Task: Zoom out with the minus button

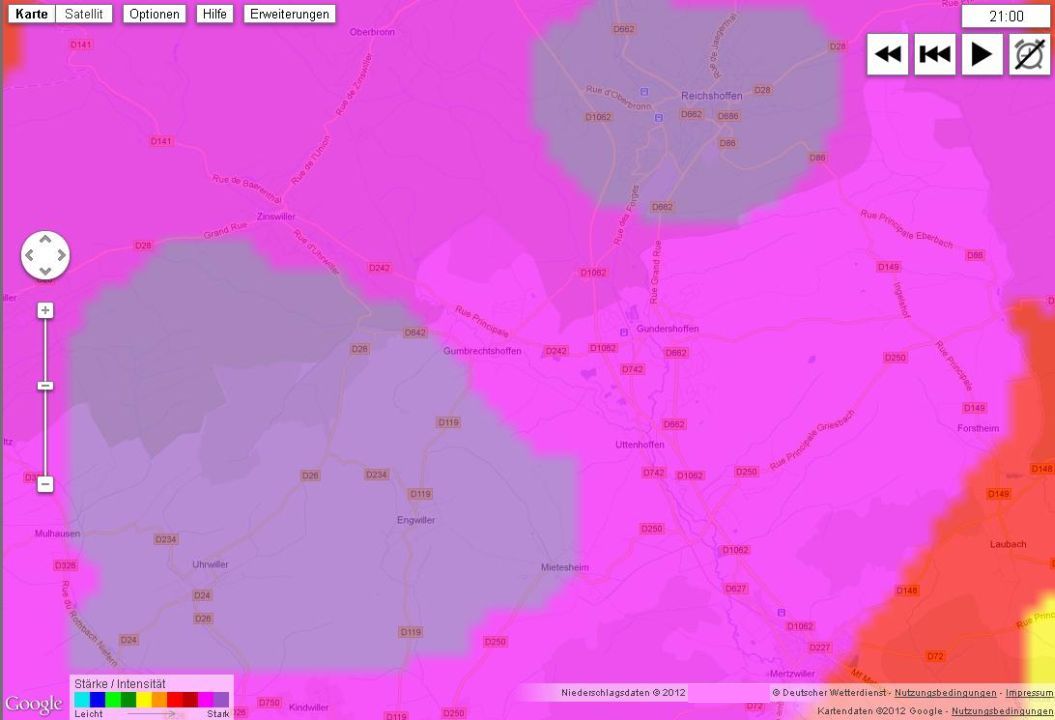Action: point(45,484)
